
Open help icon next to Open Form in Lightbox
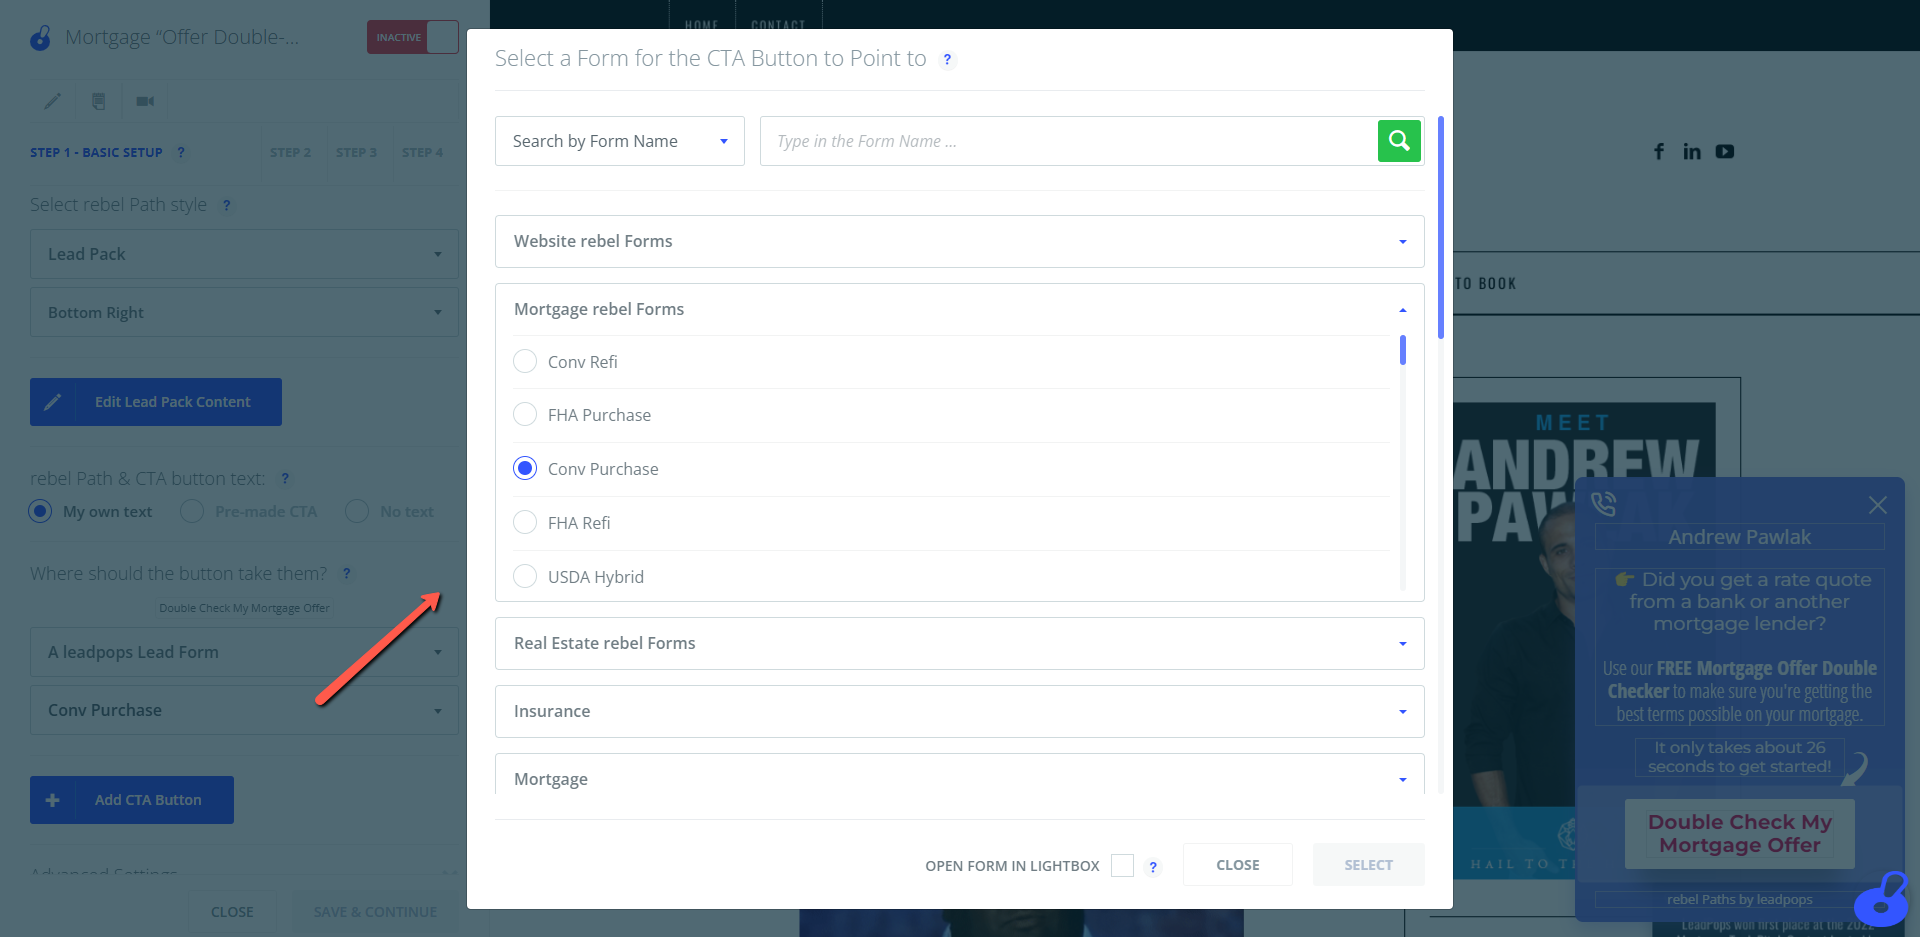1153,867
